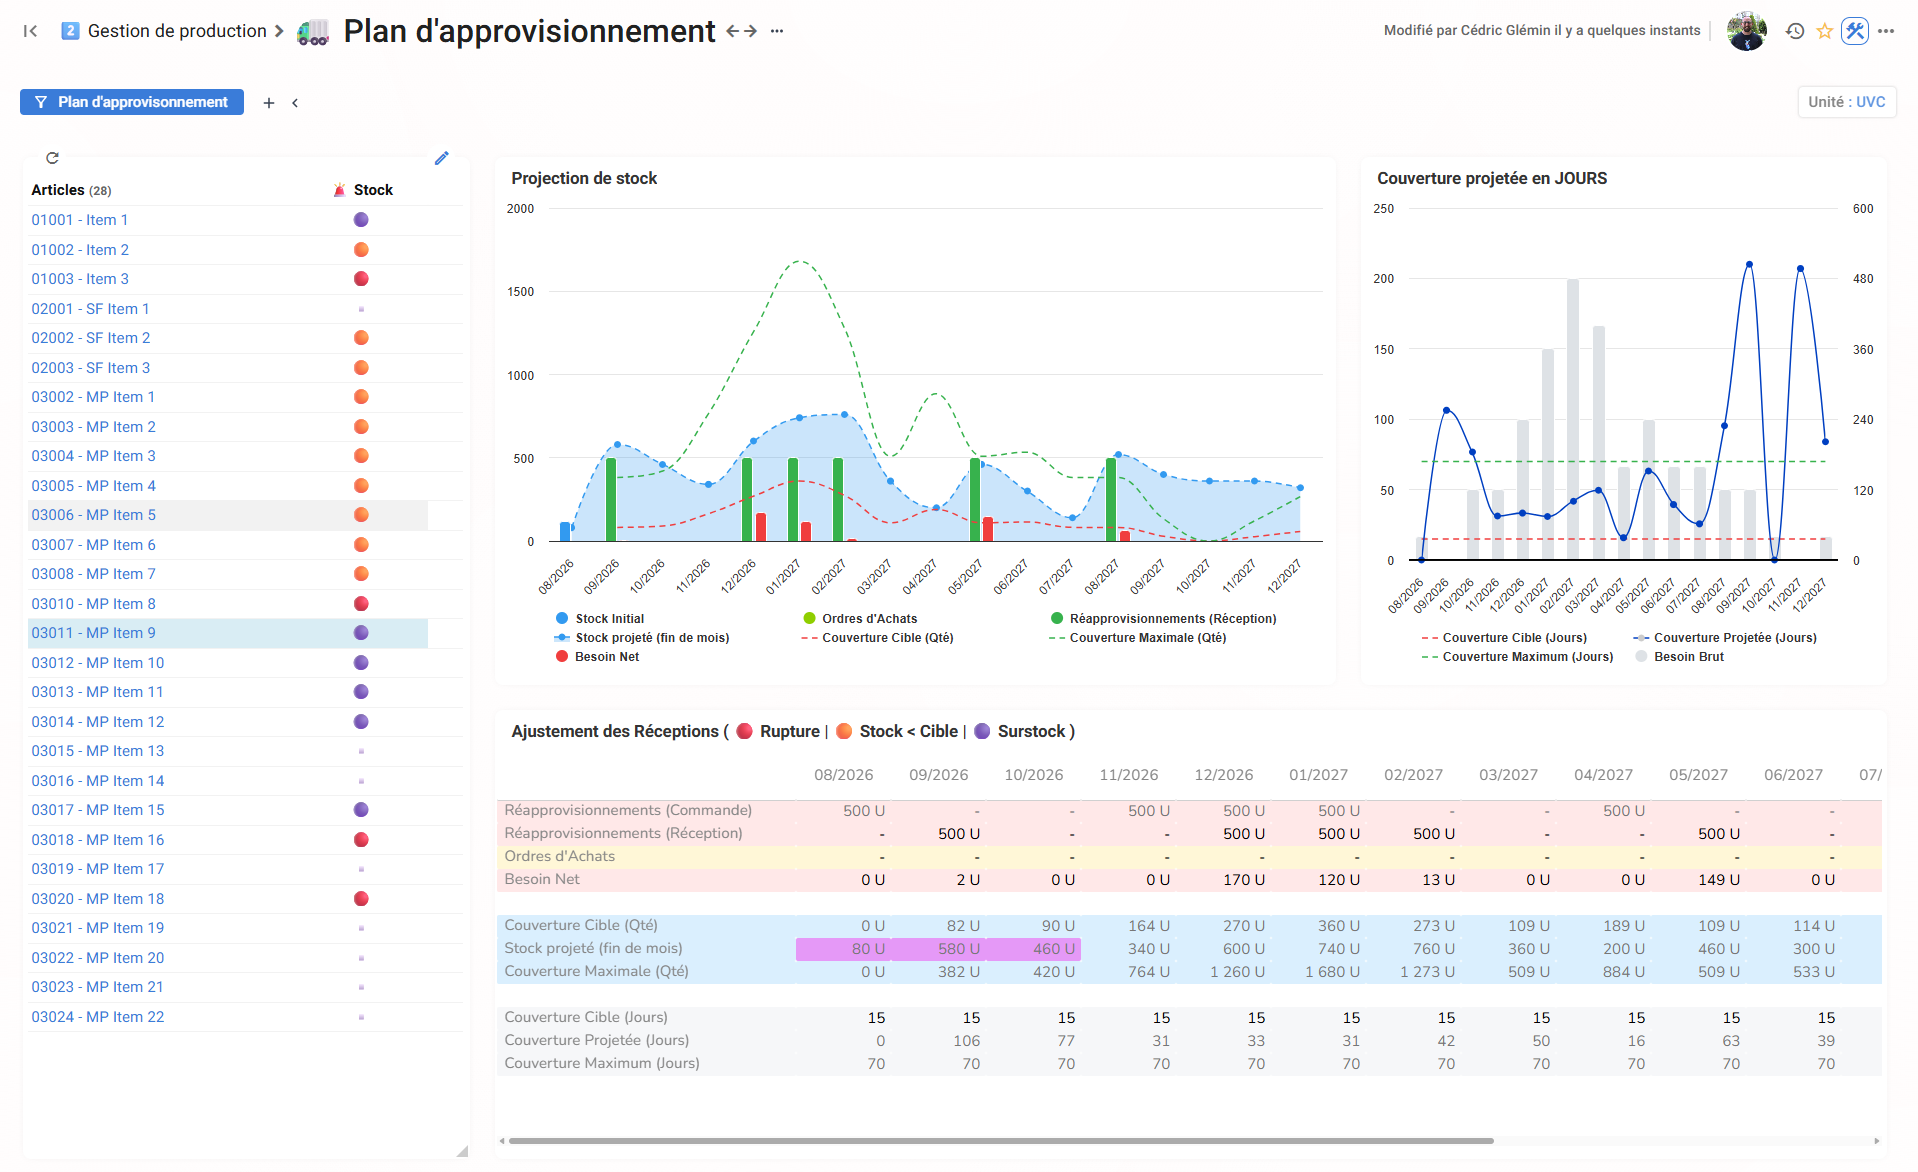Select the Plan d'approvisonnement filter tab

pos(132,102)
